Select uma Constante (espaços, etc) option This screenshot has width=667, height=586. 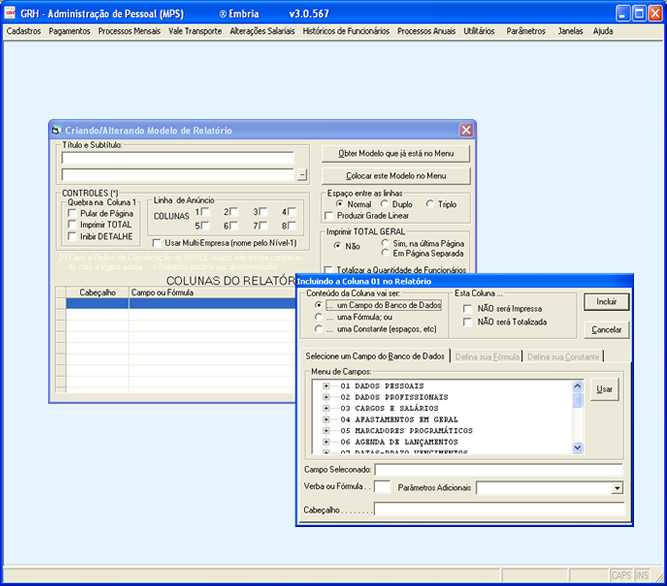[x=318, y=329]
